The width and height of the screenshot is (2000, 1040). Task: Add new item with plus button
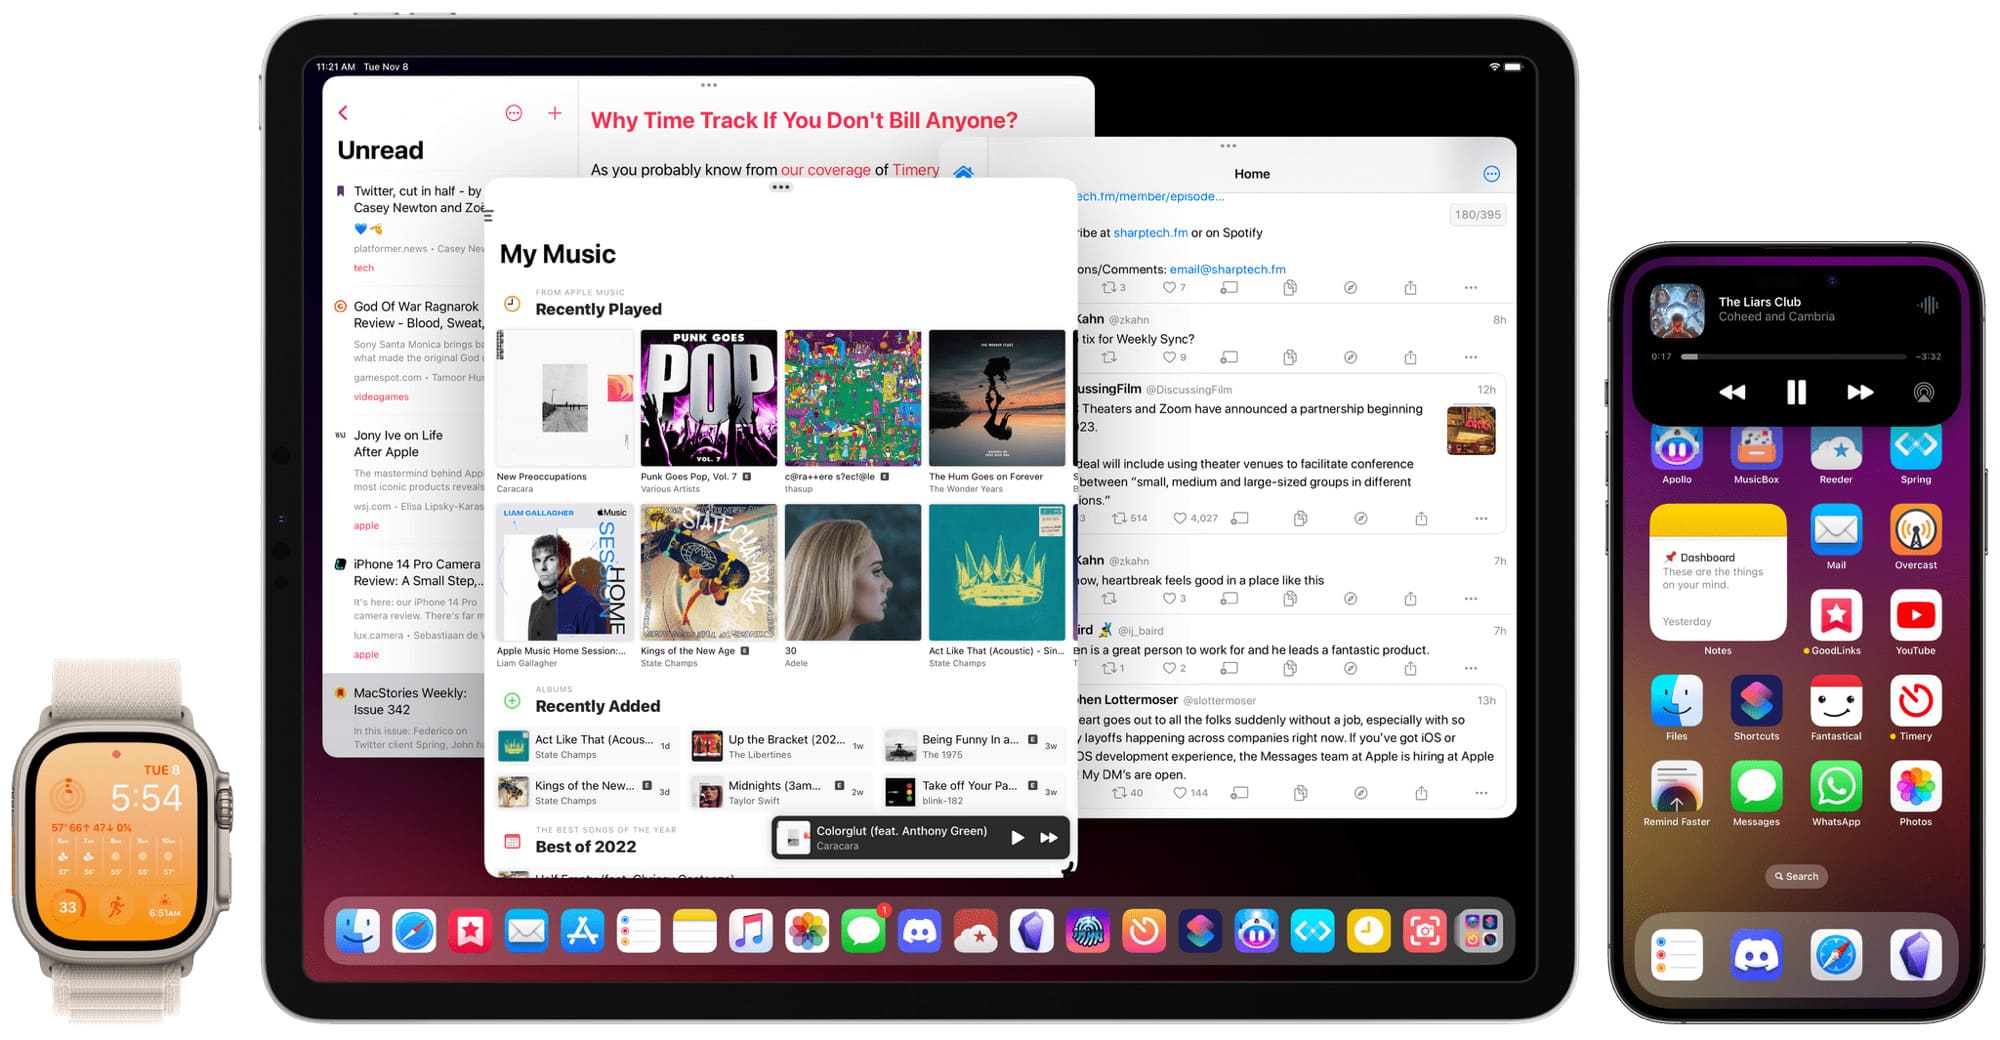coord(555,113)
